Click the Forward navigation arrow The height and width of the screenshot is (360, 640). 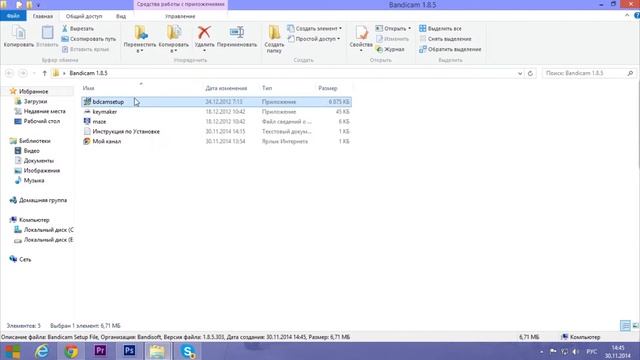pyautogui.click(x=23, y=73)
